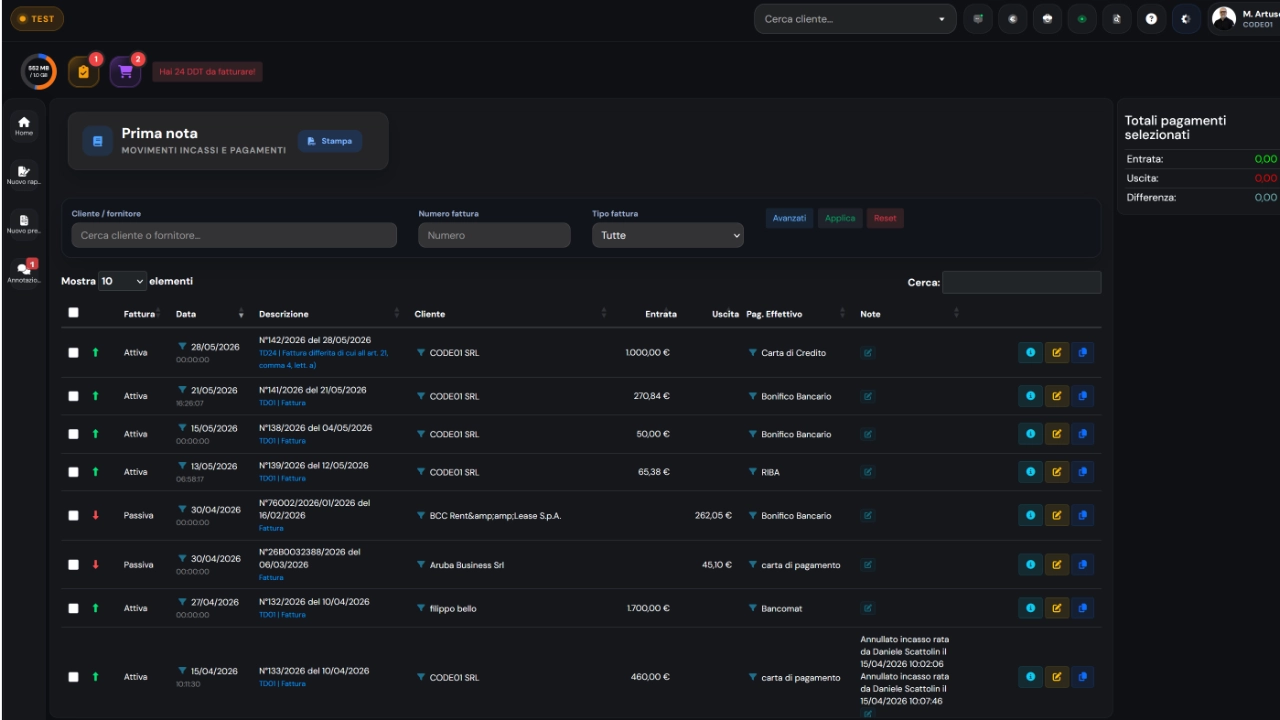The width and height of the screenshot is (1280, 720).
Task: Select the N°138/2026 row checkbox
Action: pos(73,434)
